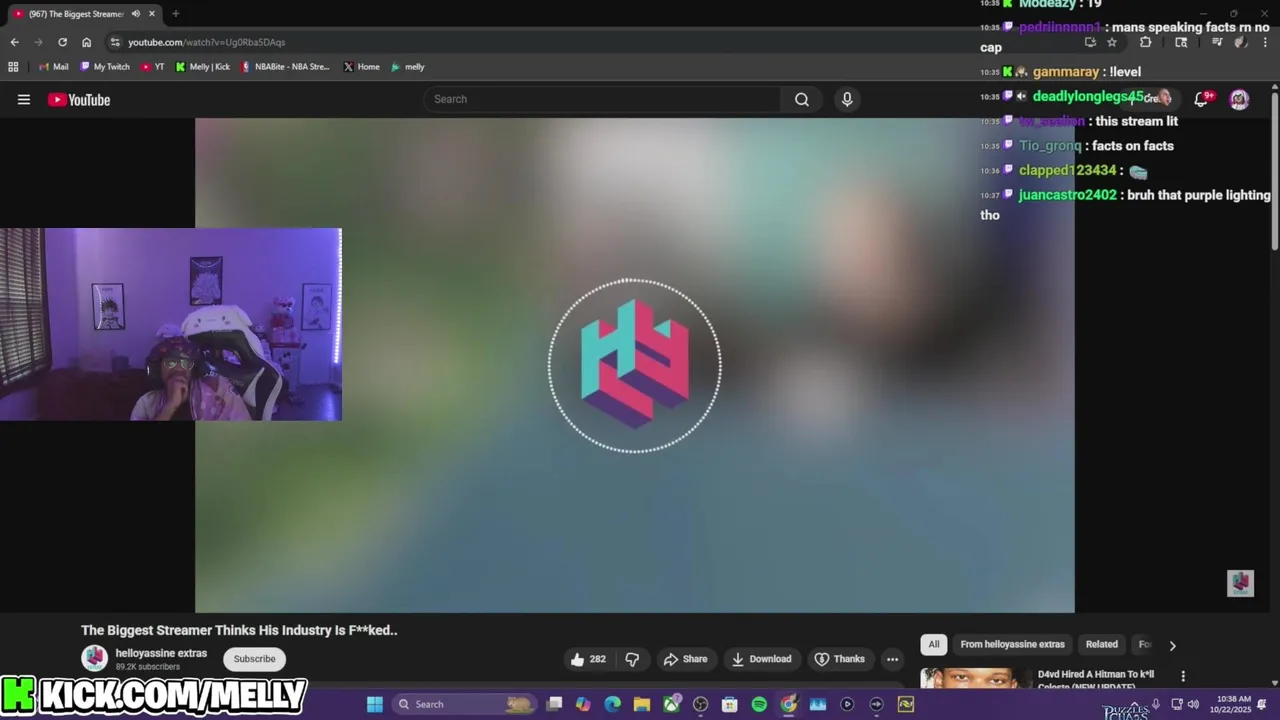
Task: Open a new browser tab
Action: click(175, 14)
